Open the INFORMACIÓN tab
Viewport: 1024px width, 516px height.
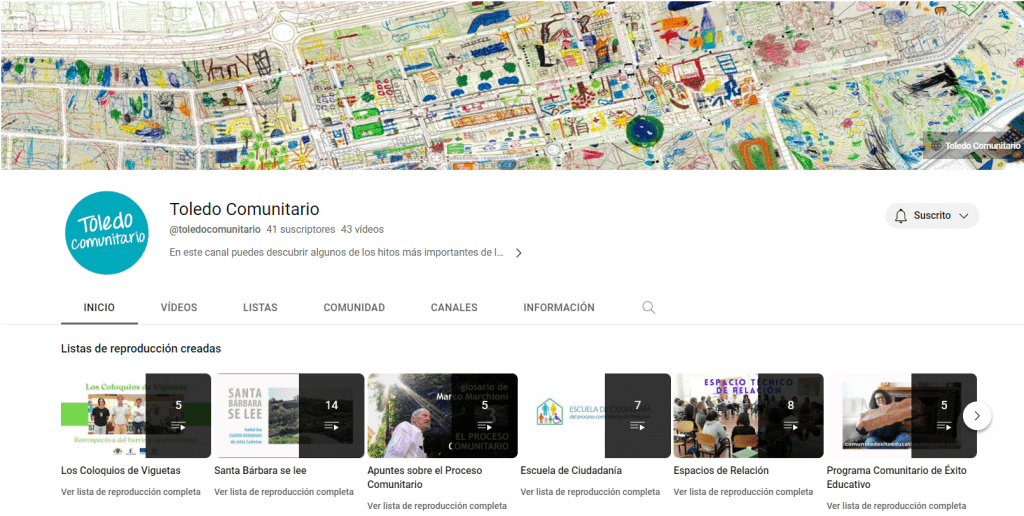(x=559, y=308)
